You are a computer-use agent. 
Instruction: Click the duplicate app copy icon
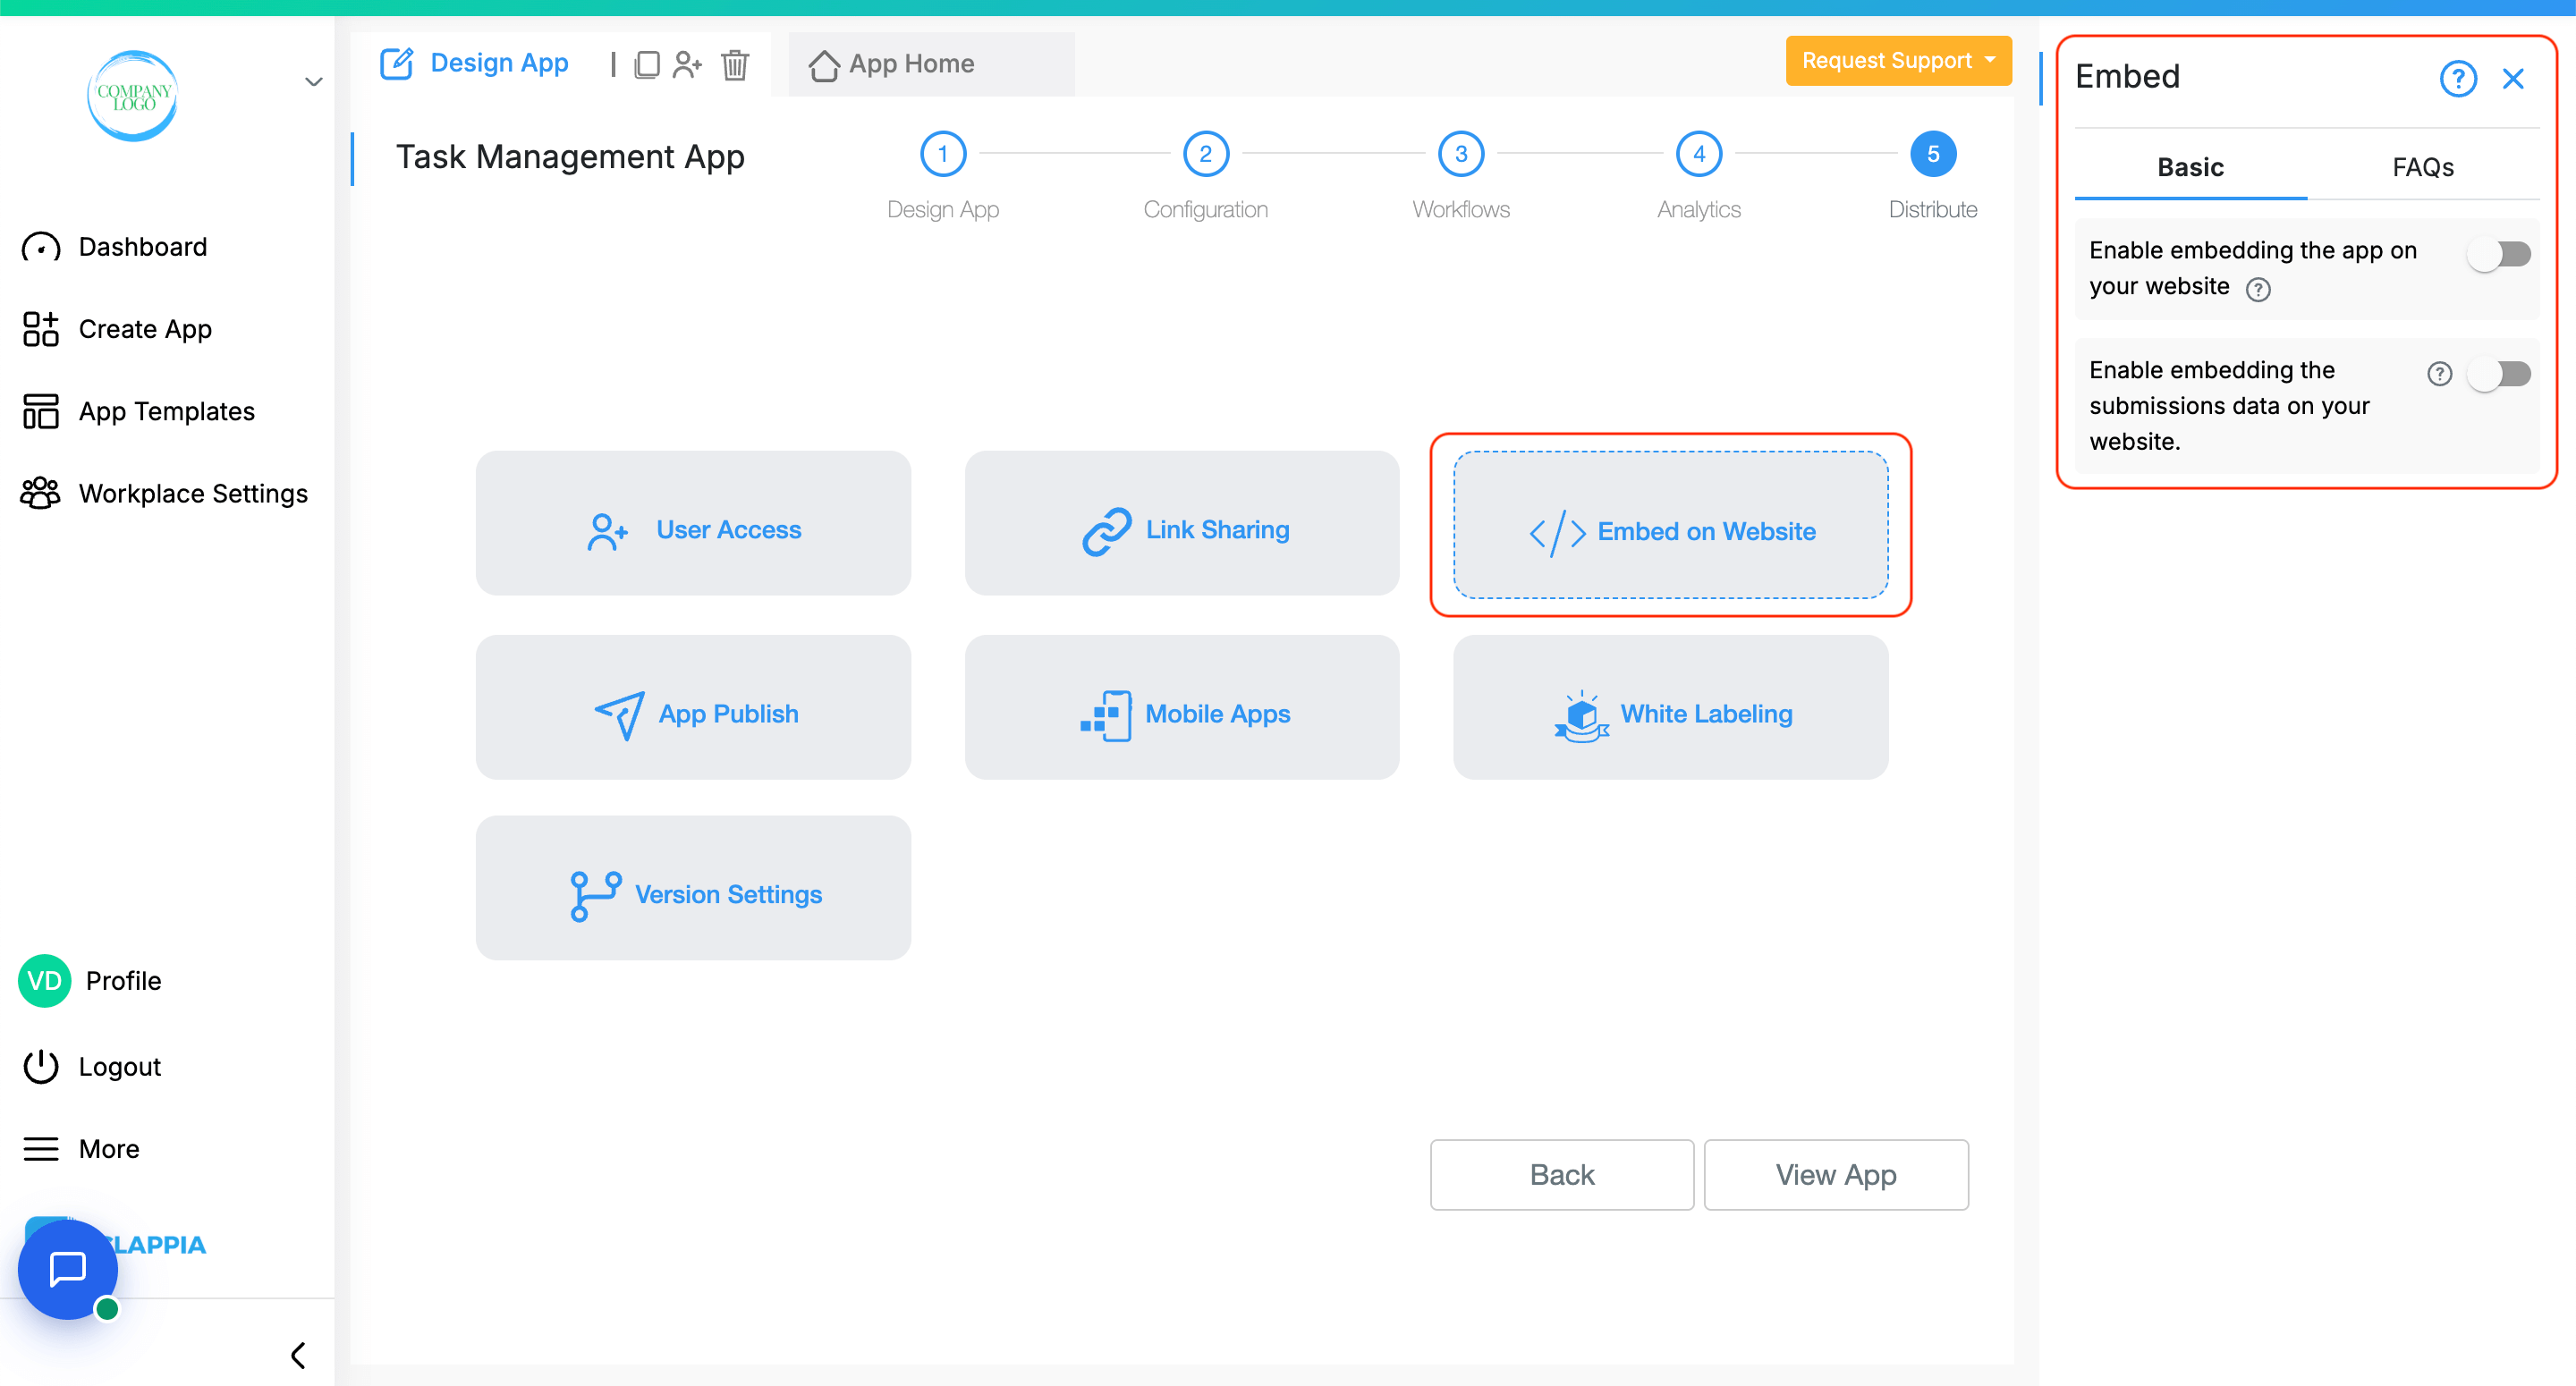tap(647, 65)
